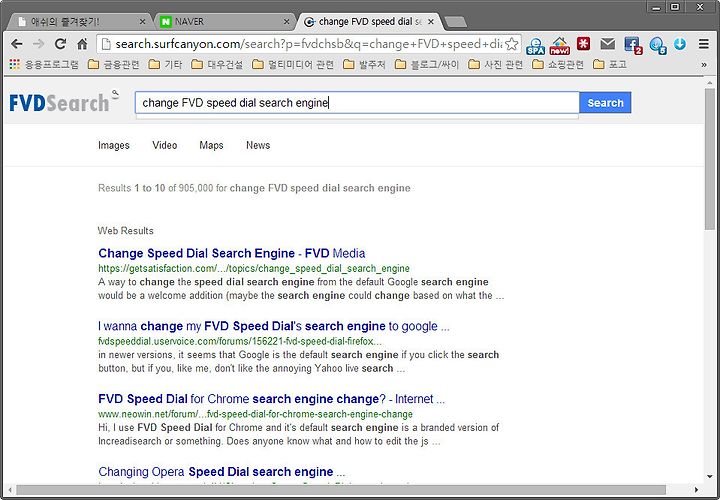Viewport: 720px width, 500px height.
Task: Open the News search category
Action: coord(258,145)
